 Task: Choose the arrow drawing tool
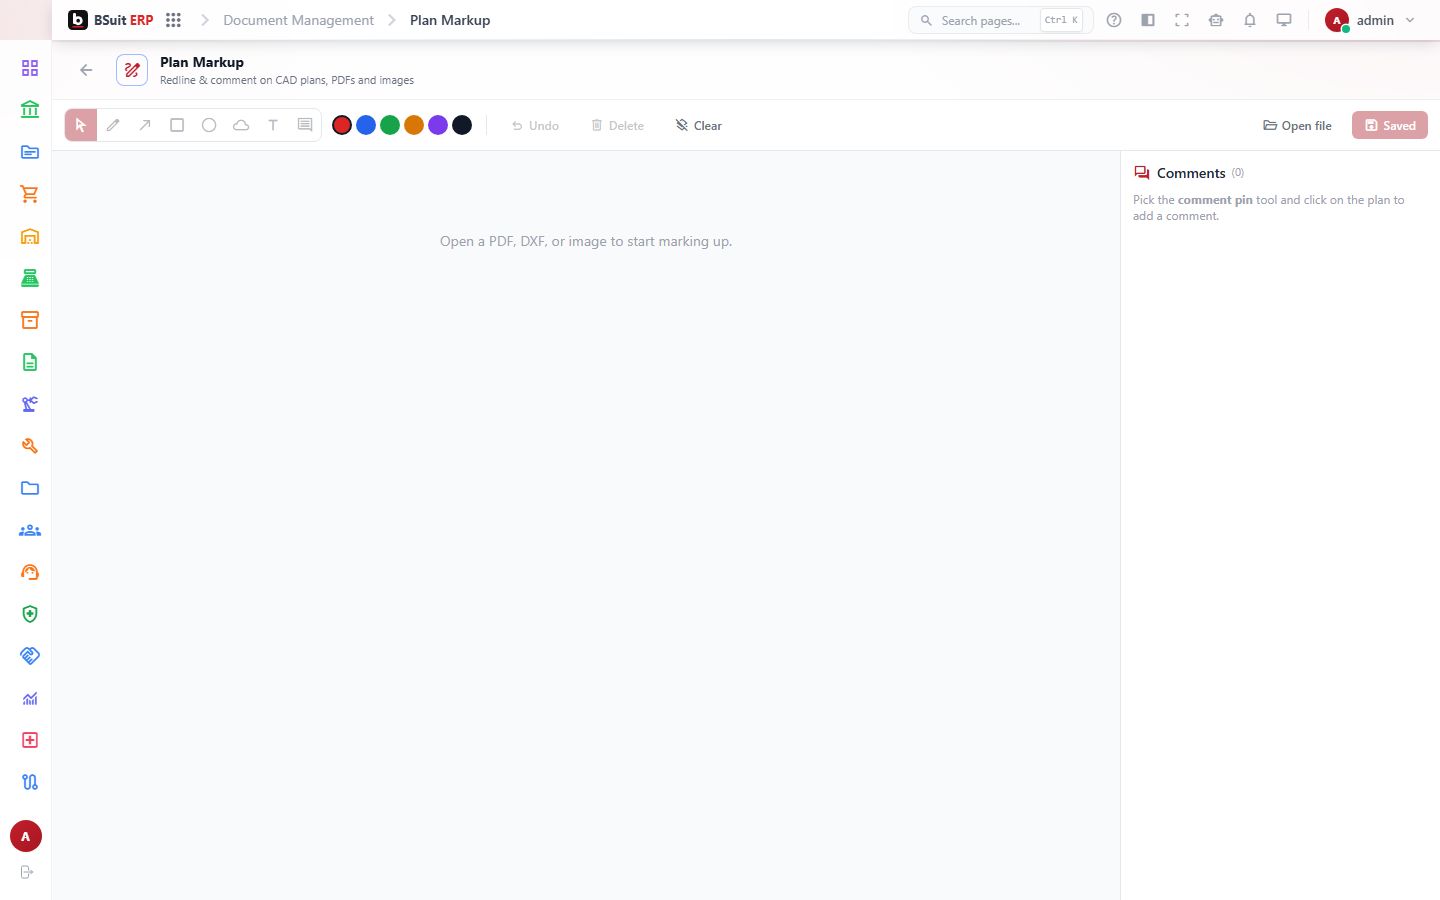pos(145,125)
